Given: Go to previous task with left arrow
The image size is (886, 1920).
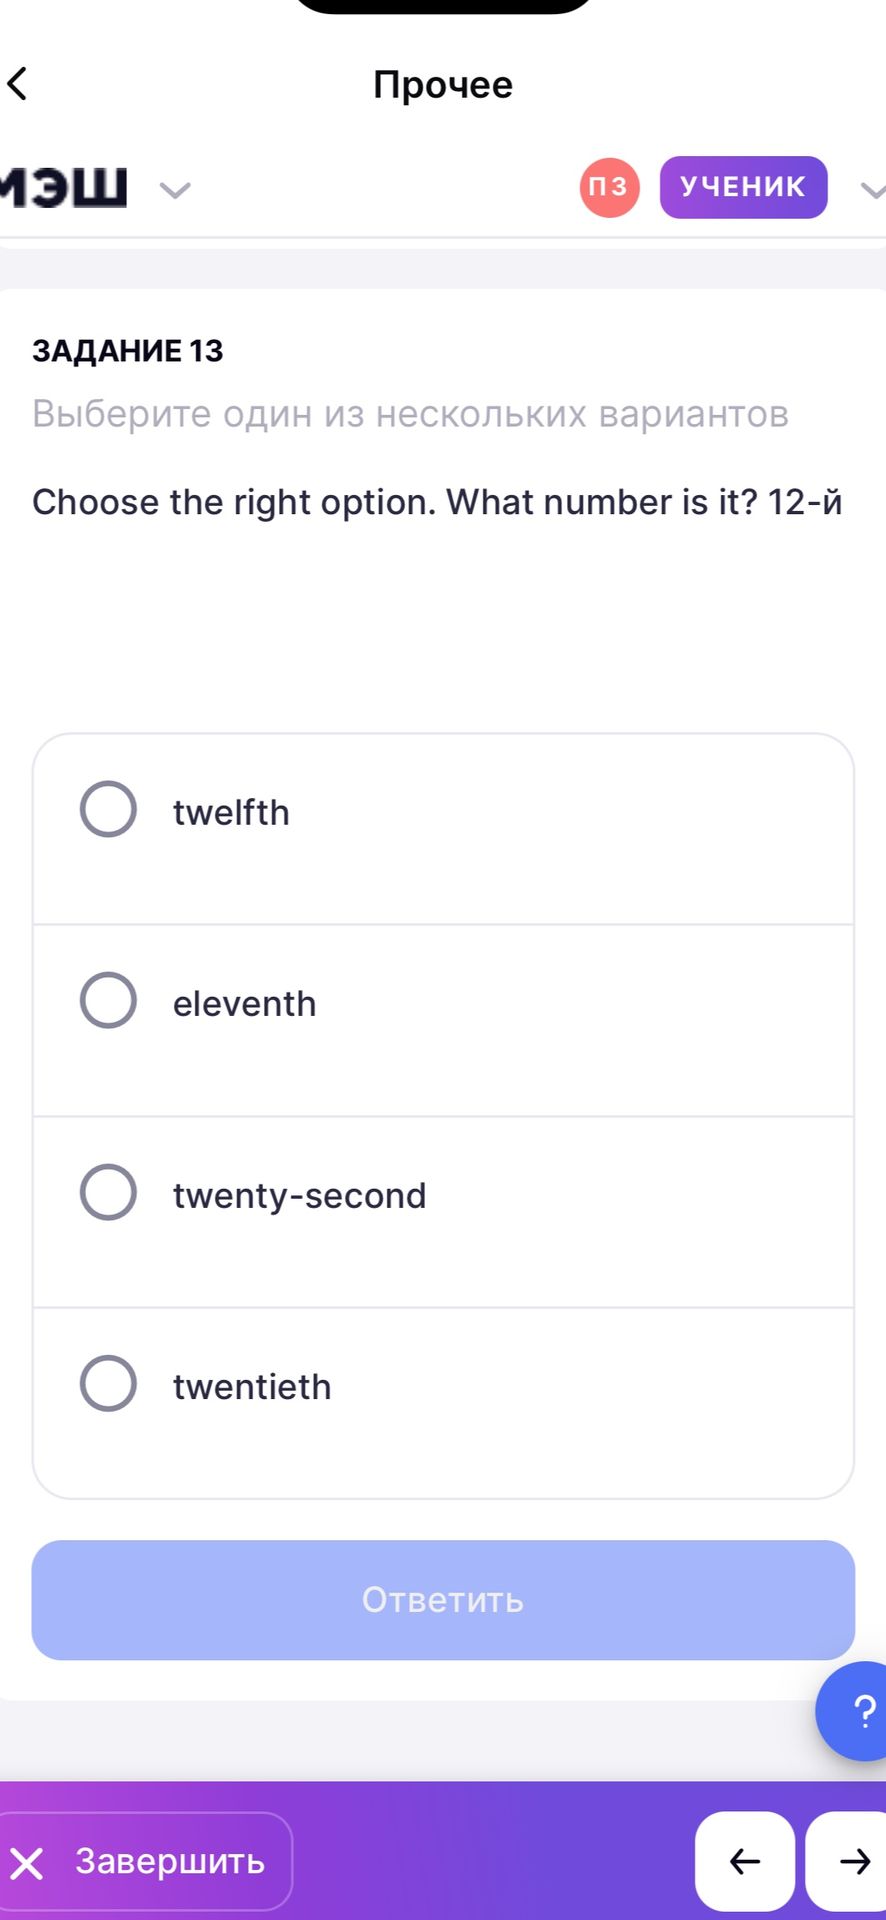Looking at the screenshot, I should (745, 1861).
